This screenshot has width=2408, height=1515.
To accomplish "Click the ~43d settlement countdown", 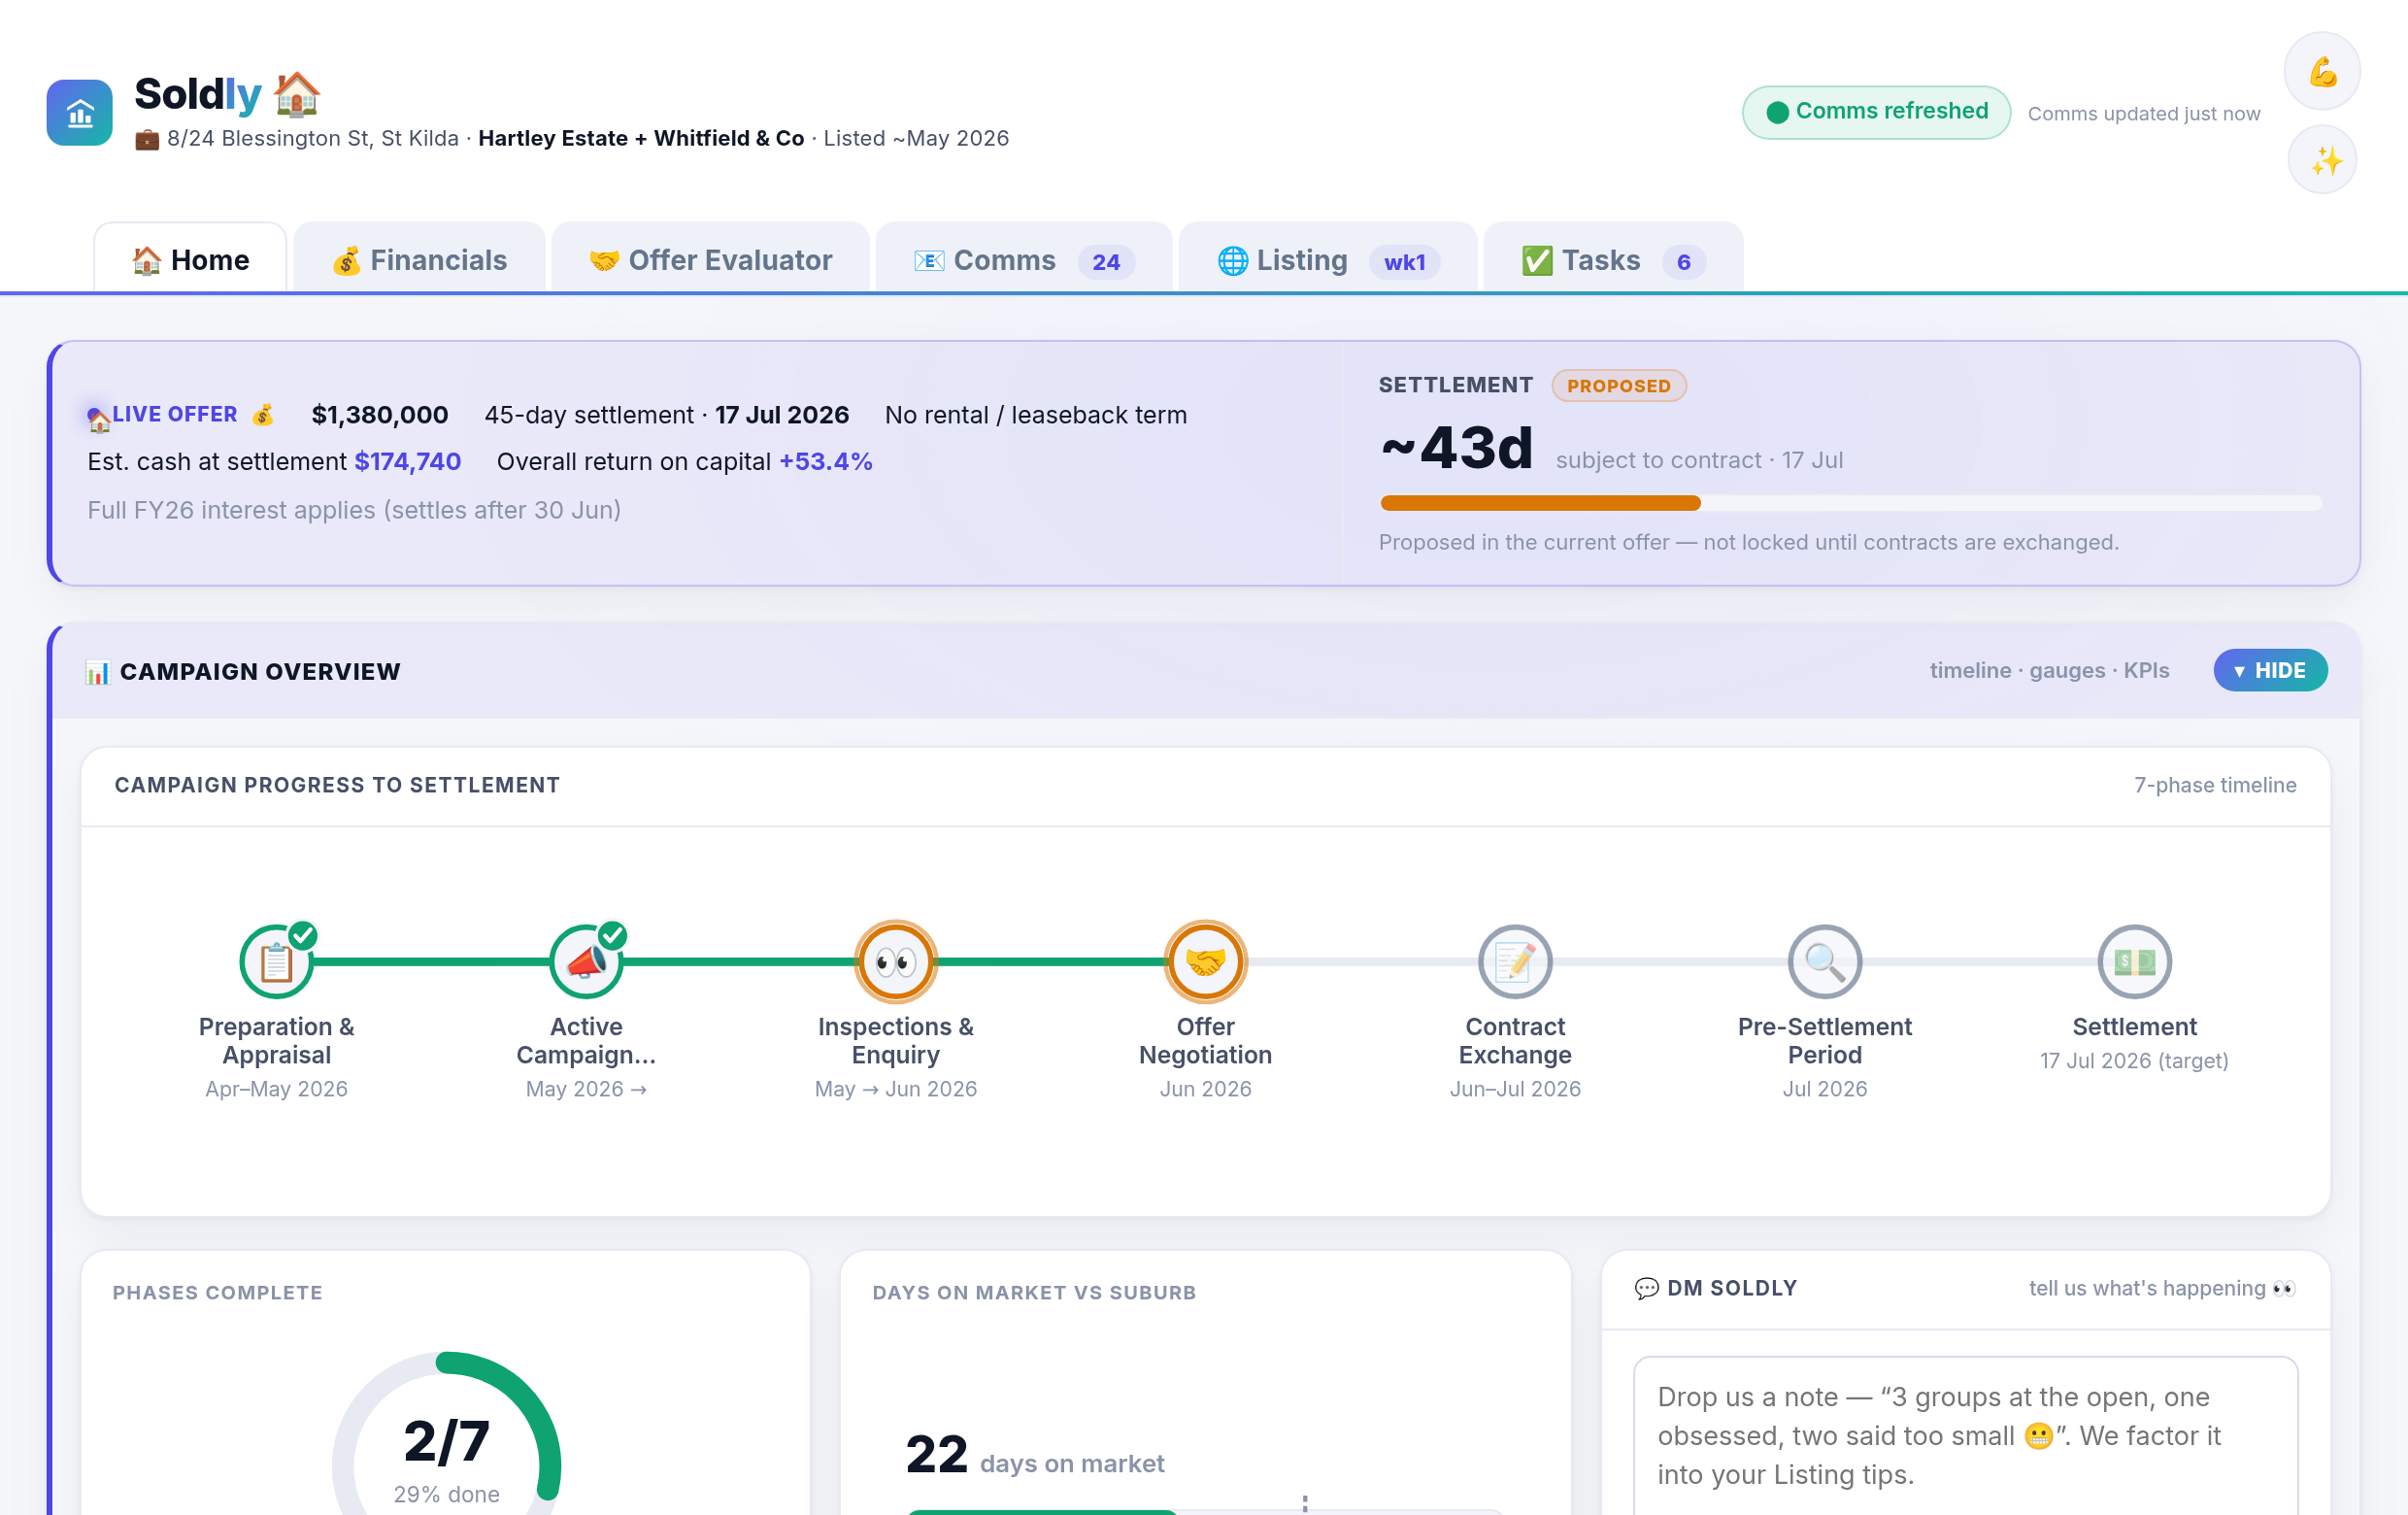I will coord(1456,447).
